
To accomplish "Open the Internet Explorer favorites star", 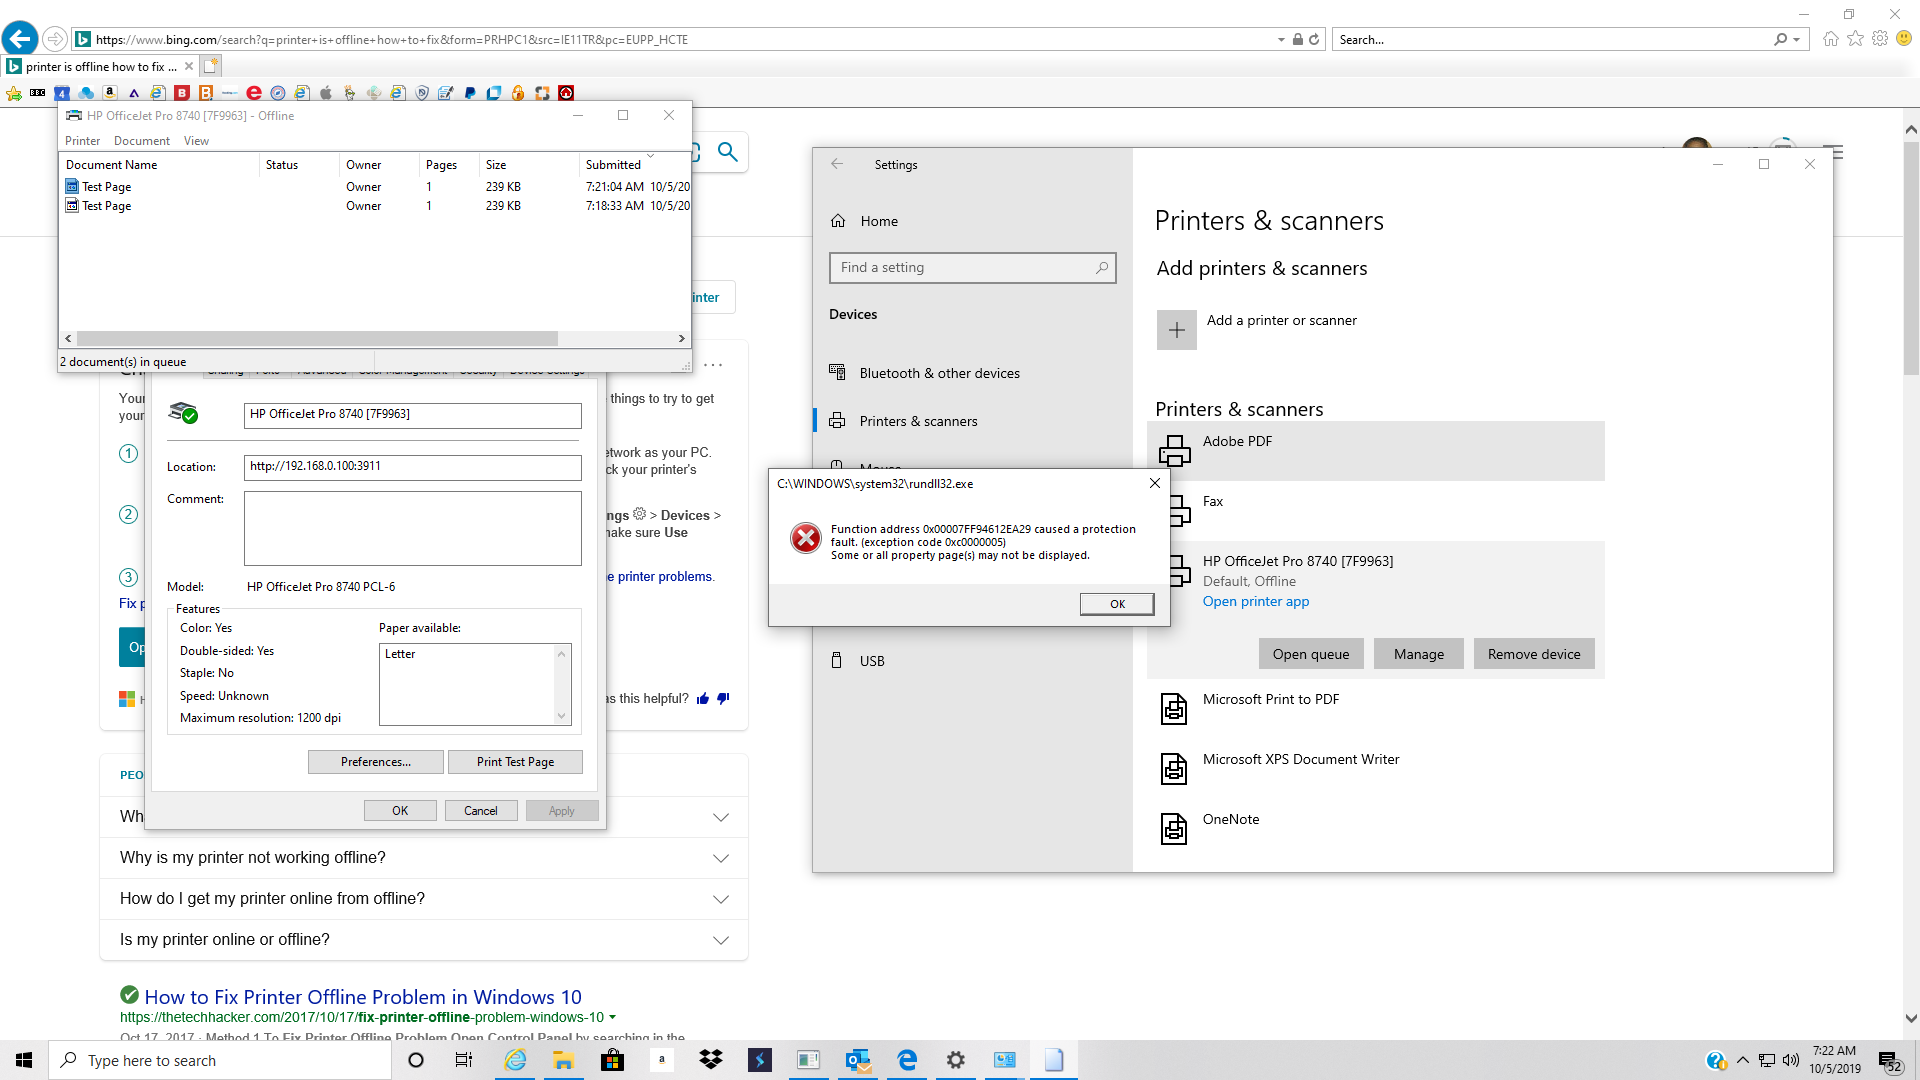I will [x=1856, y=39].
